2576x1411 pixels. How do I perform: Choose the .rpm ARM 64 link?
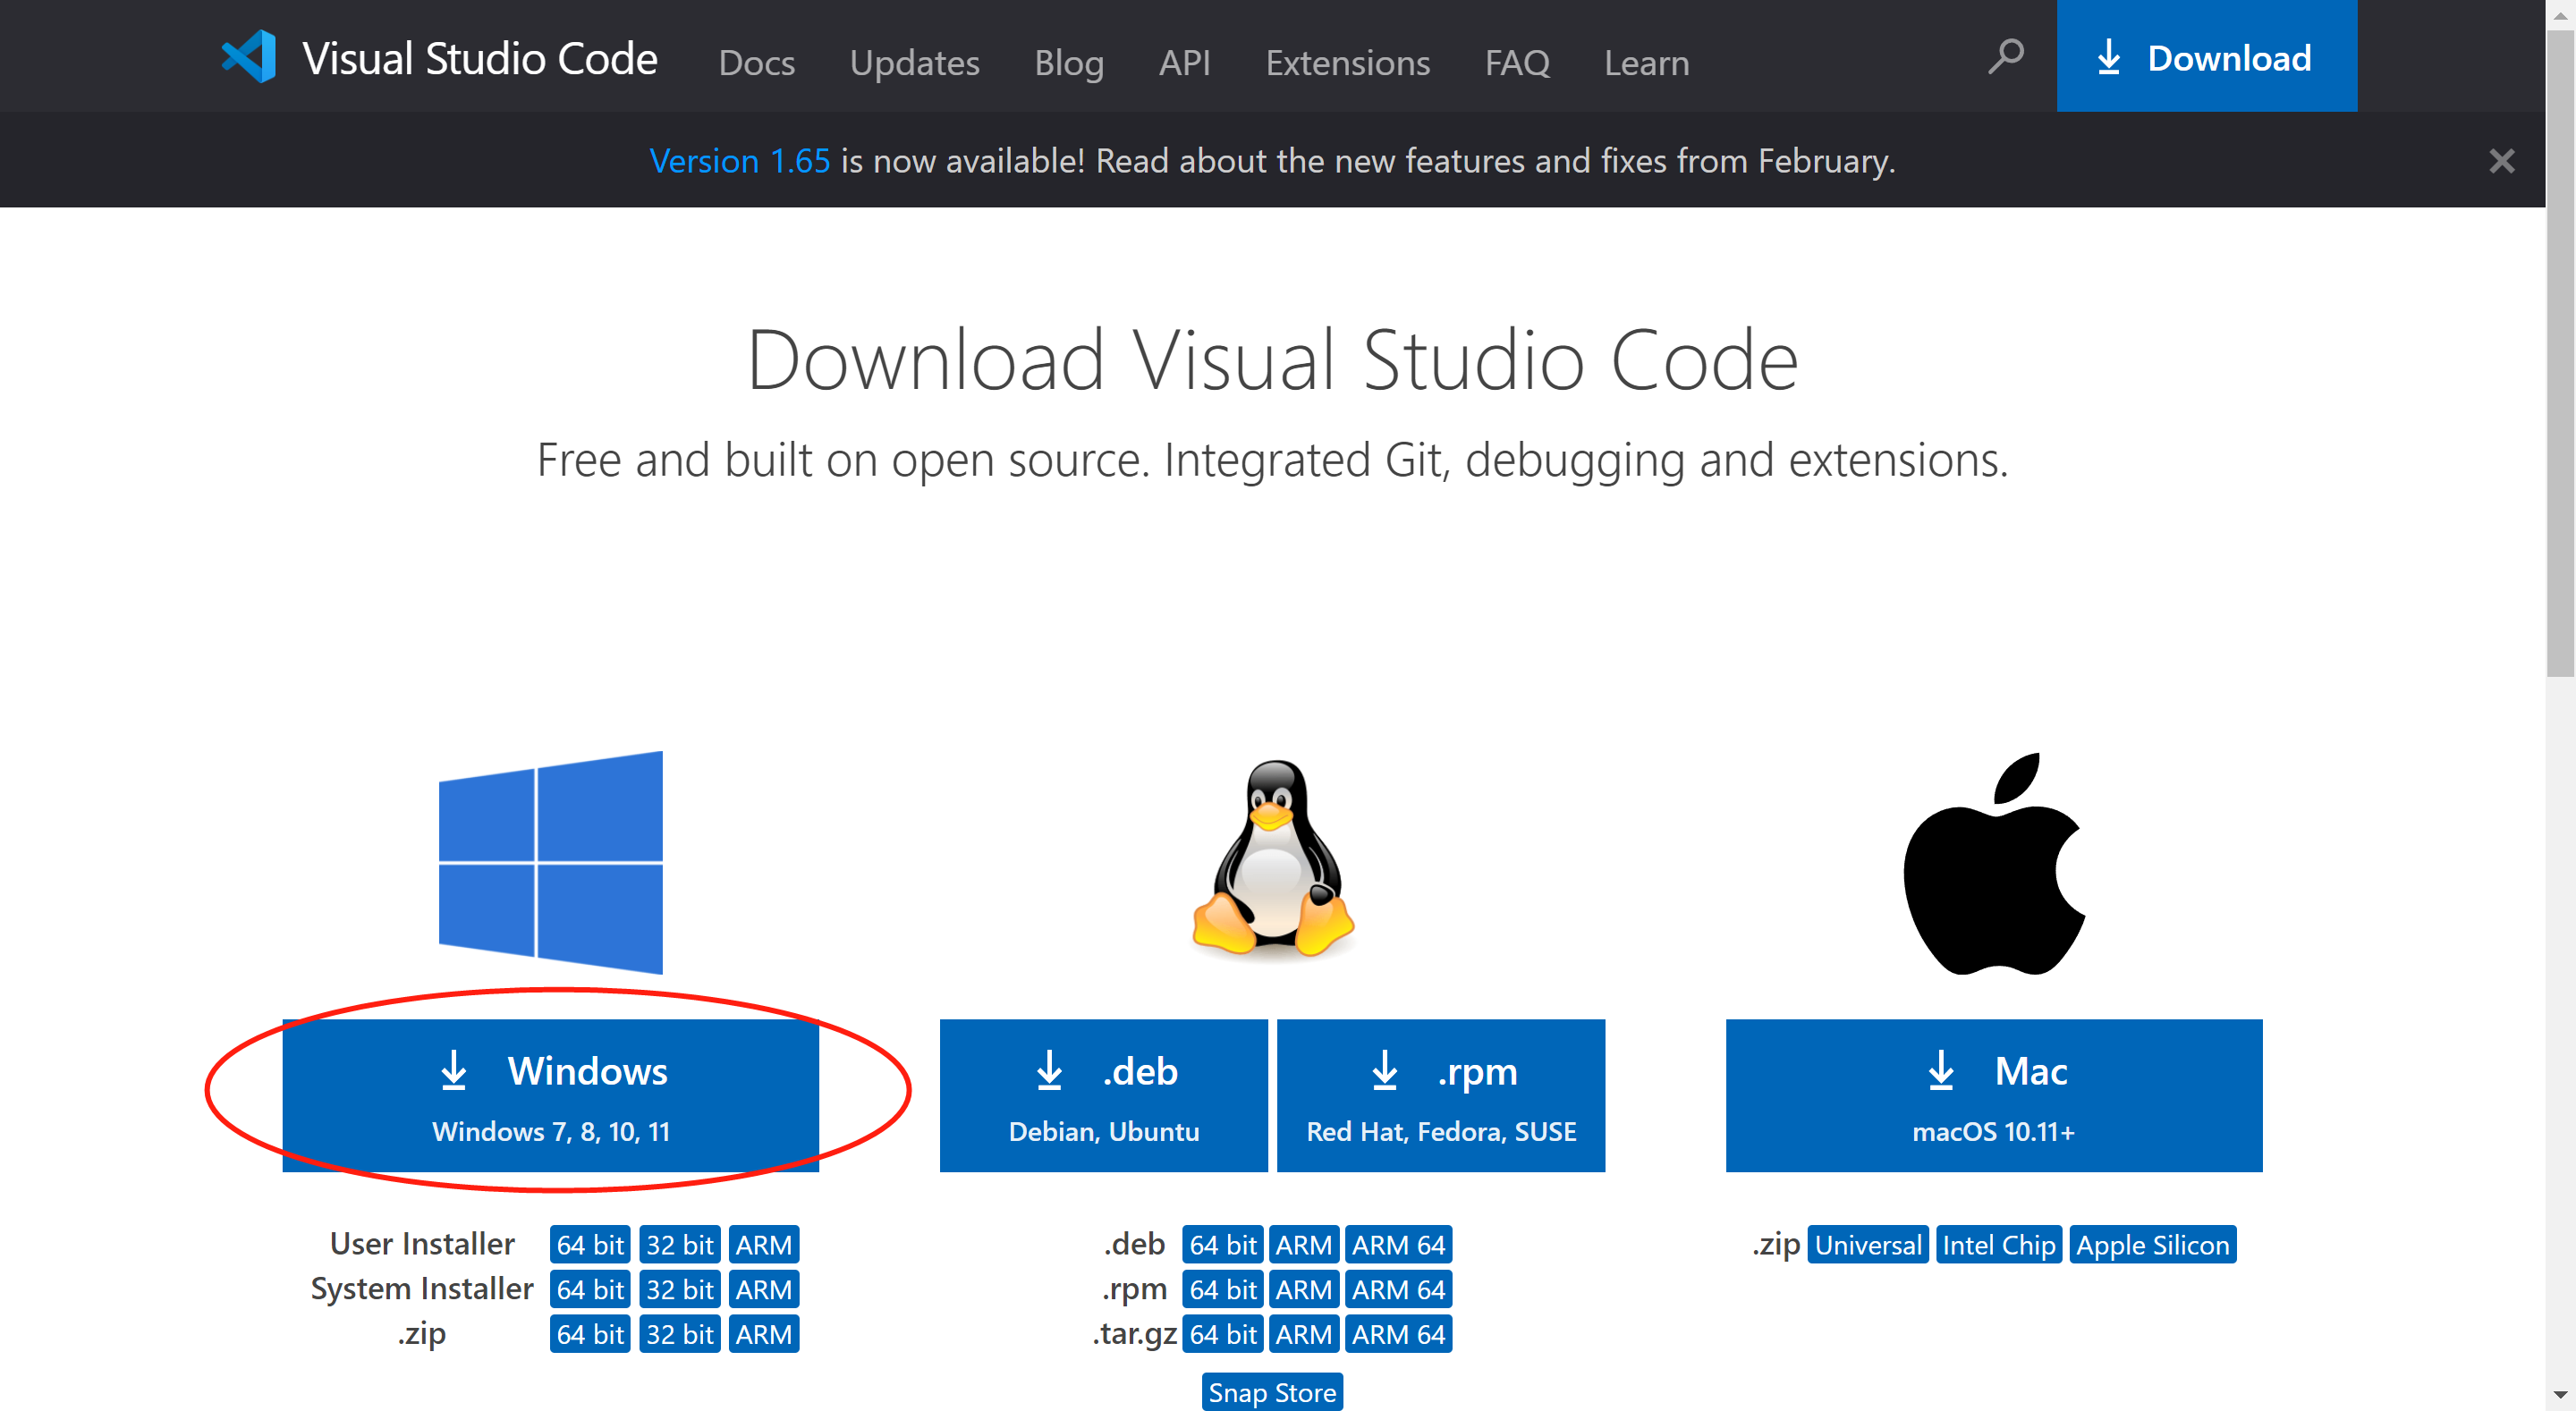[x=1399, y=1290]
